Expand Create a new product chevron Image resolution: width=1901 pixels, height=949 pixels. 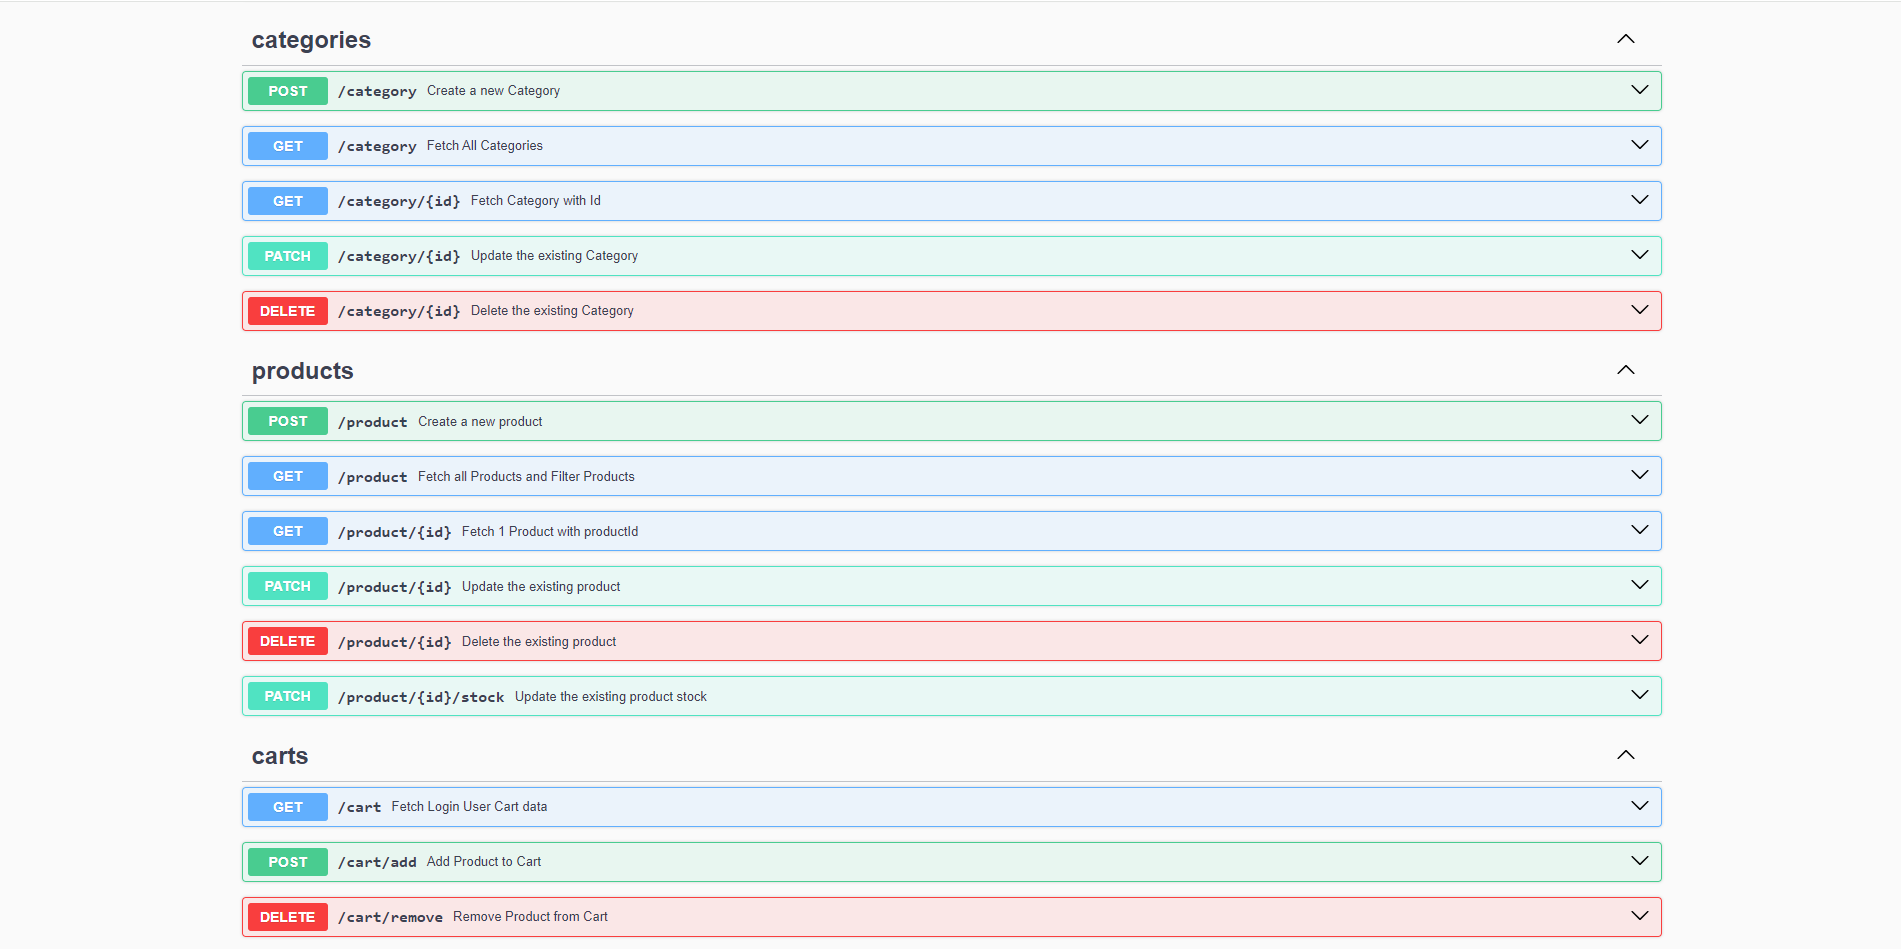coord(1640,420)
